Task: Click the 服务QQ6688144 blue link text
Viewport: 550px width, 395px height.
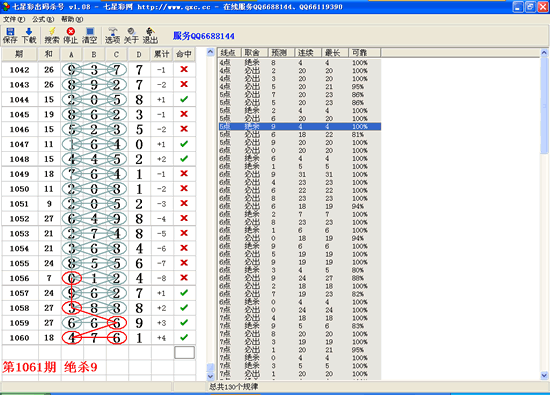Action: (203, 36)
